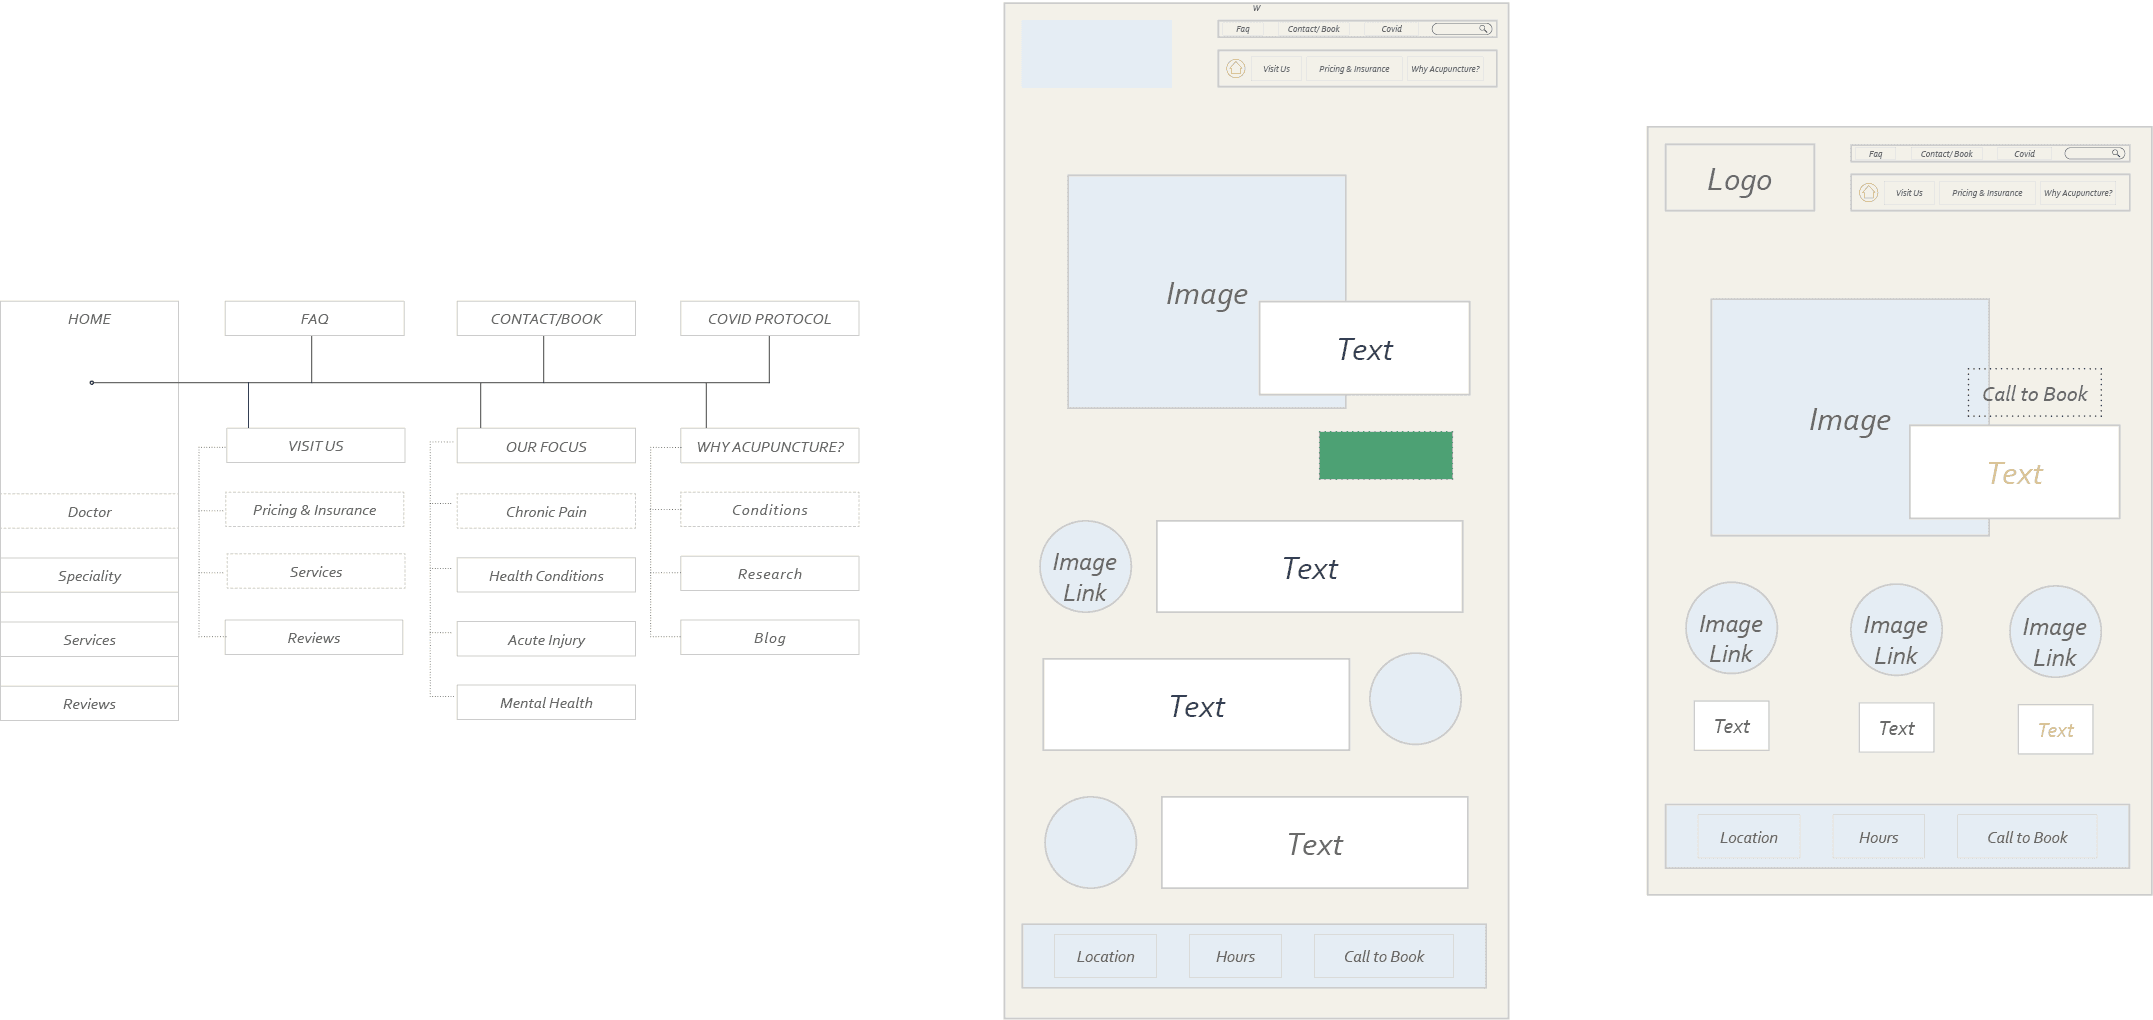The height and width of the screenshot is (1020, 2153).
Task: Click Conditions under WHY ACUPUNCTURE?
Action: coord(769,509)
